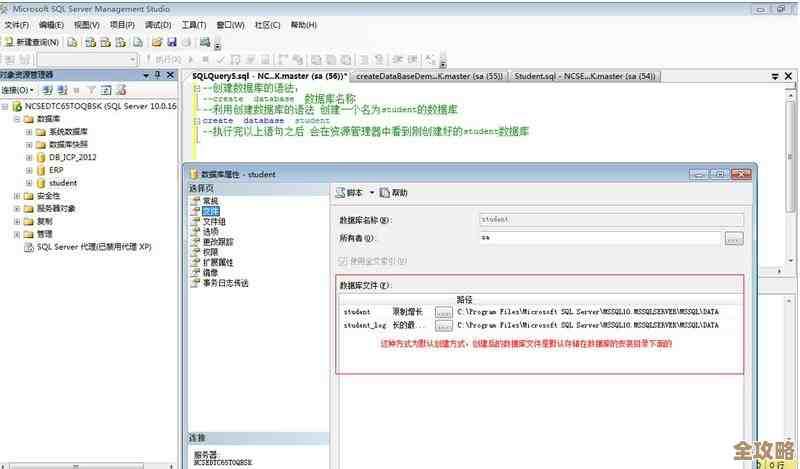The image size is (800, 469).
Task: Select the 常规 page in database properties
Action: 210,201
